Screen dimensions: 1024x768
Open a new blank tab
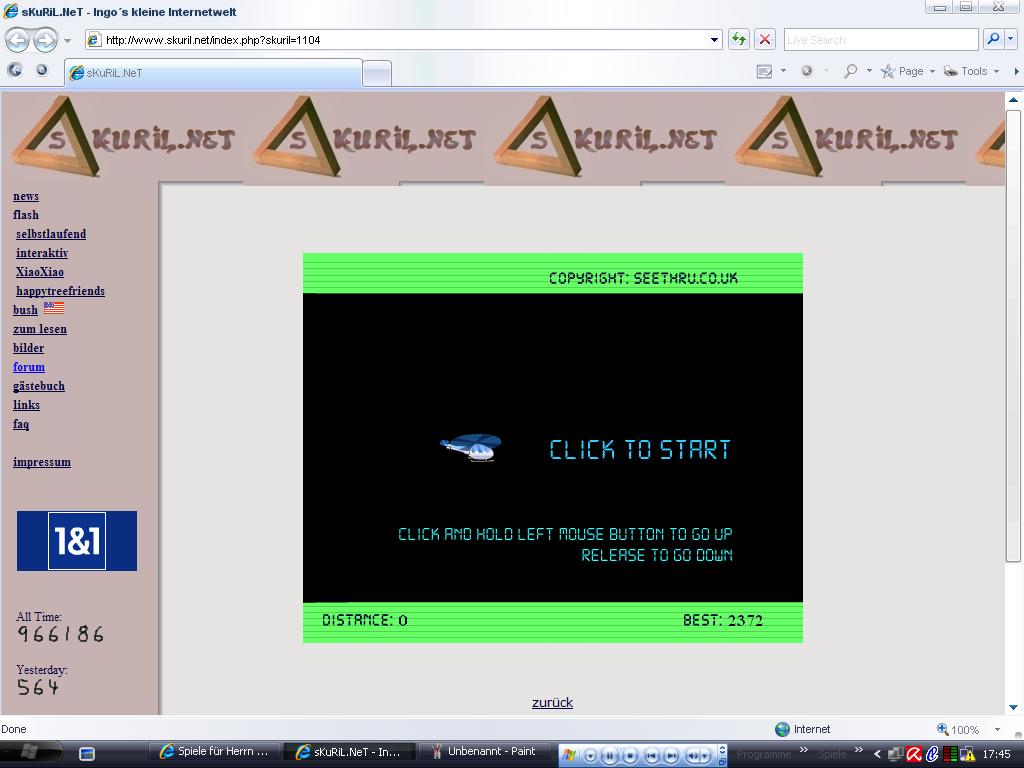[x=377, y=73]
